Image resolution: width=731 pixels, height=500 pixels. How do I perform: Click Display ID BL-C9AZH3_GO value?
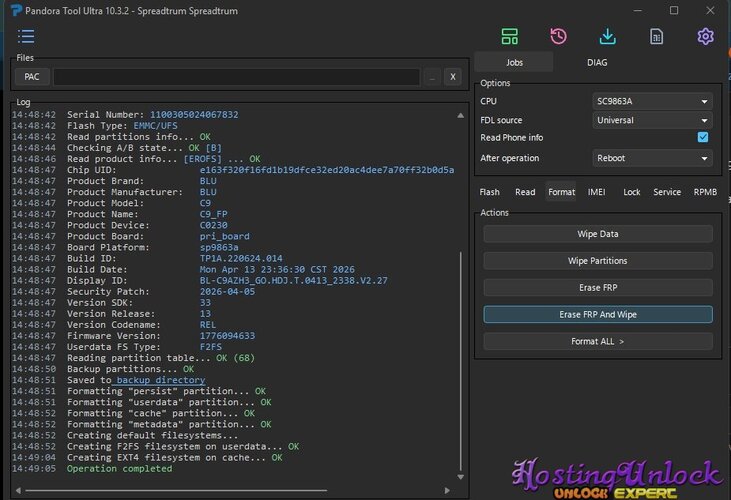pyautogui.click(x=293, y=281)
